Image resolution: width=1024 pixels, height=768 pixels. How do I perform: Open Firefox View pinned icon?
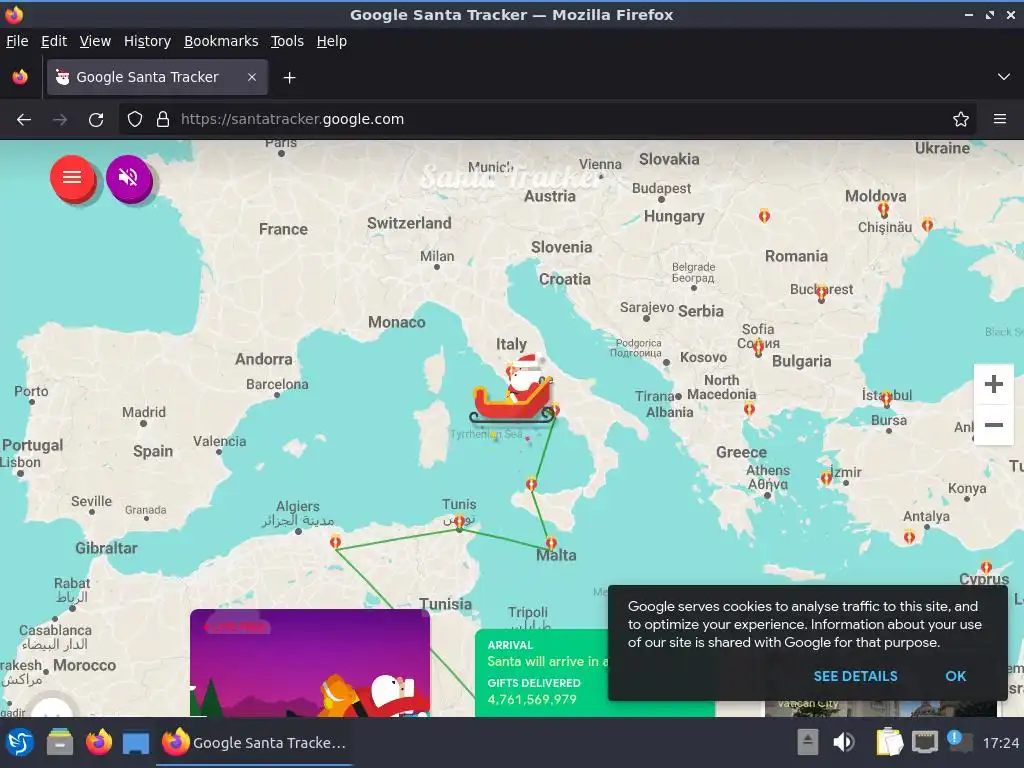pyautogui.click(x=20, y=77)
